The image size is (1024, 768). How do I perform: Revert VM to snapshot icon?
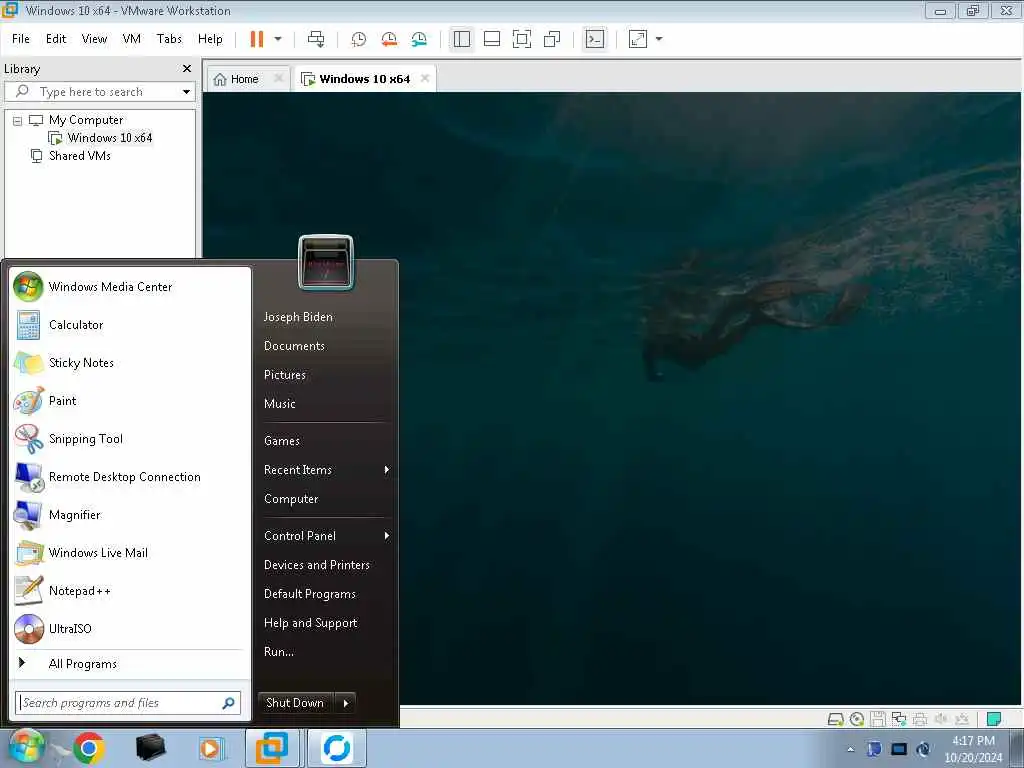389,39
